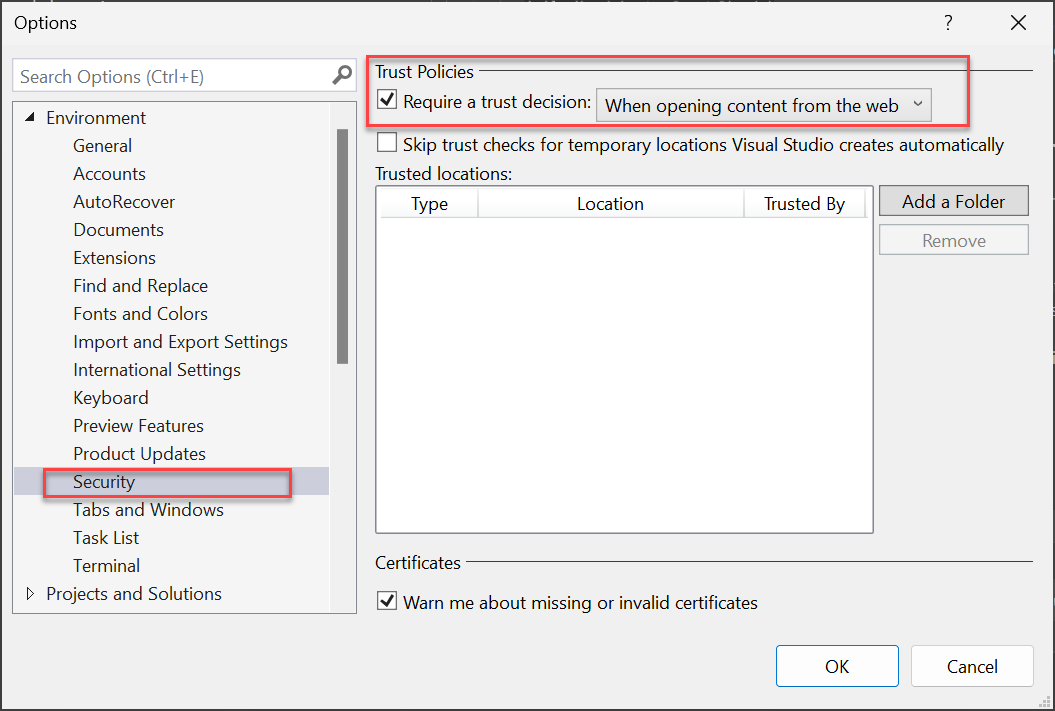Select Product Updates
Viewport: 1055px width, 711px height.
tap(139, 454)
